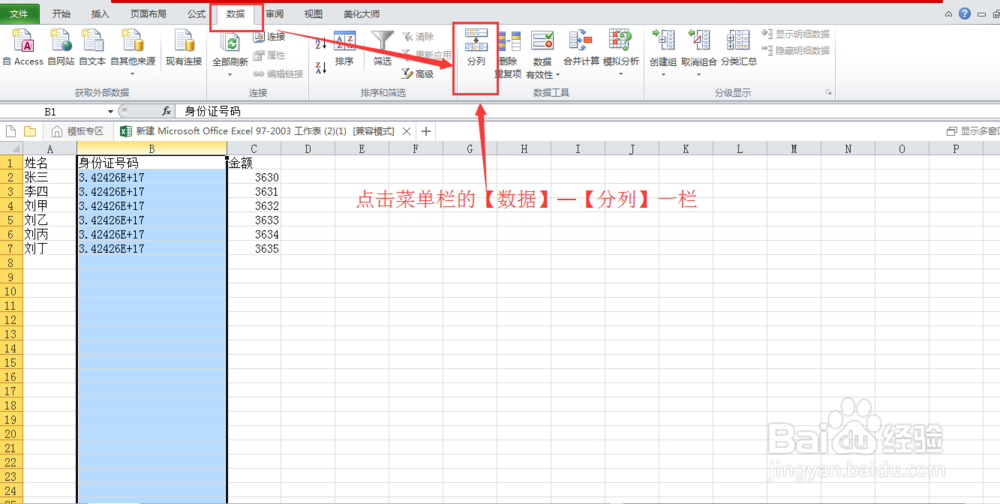This screenshot has height=504, width=1000.
Task: Switch to the 视图 View tab
Action: (313, 13)
